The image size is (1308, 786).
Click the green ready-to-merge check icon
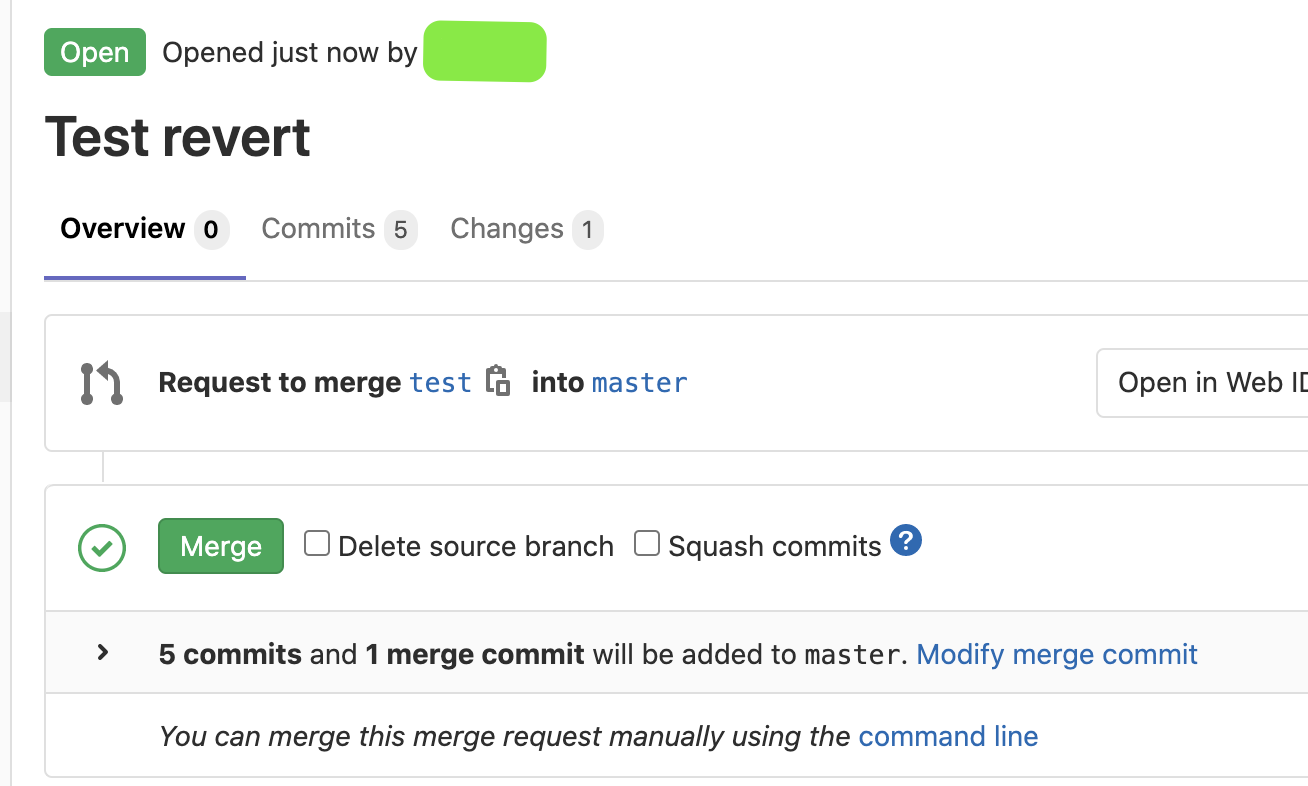[x=102, y=548]
